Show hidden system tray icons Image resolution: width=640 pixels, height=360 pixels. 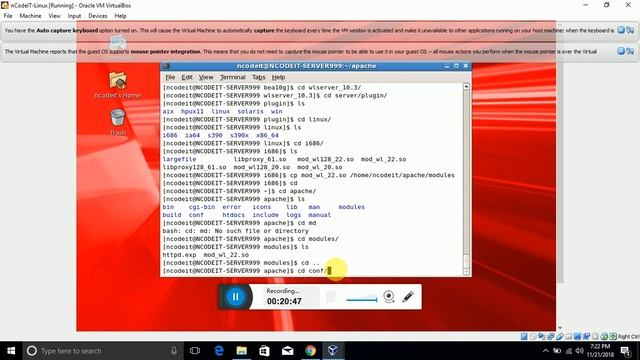point(545,351)
